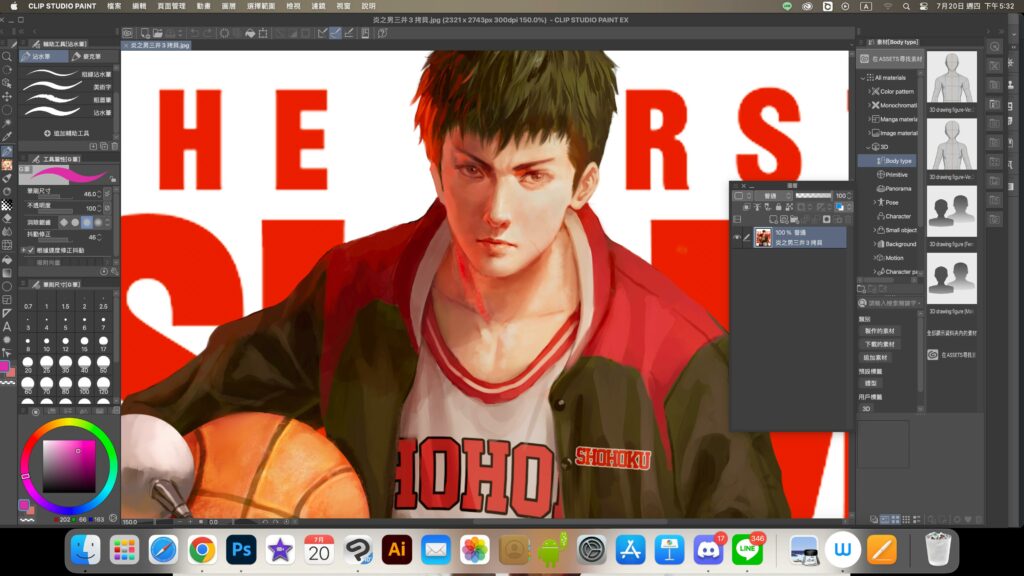Open the 圖層 menu
The height and width of the screenshot is (576, 1024).
click(228, 6)
